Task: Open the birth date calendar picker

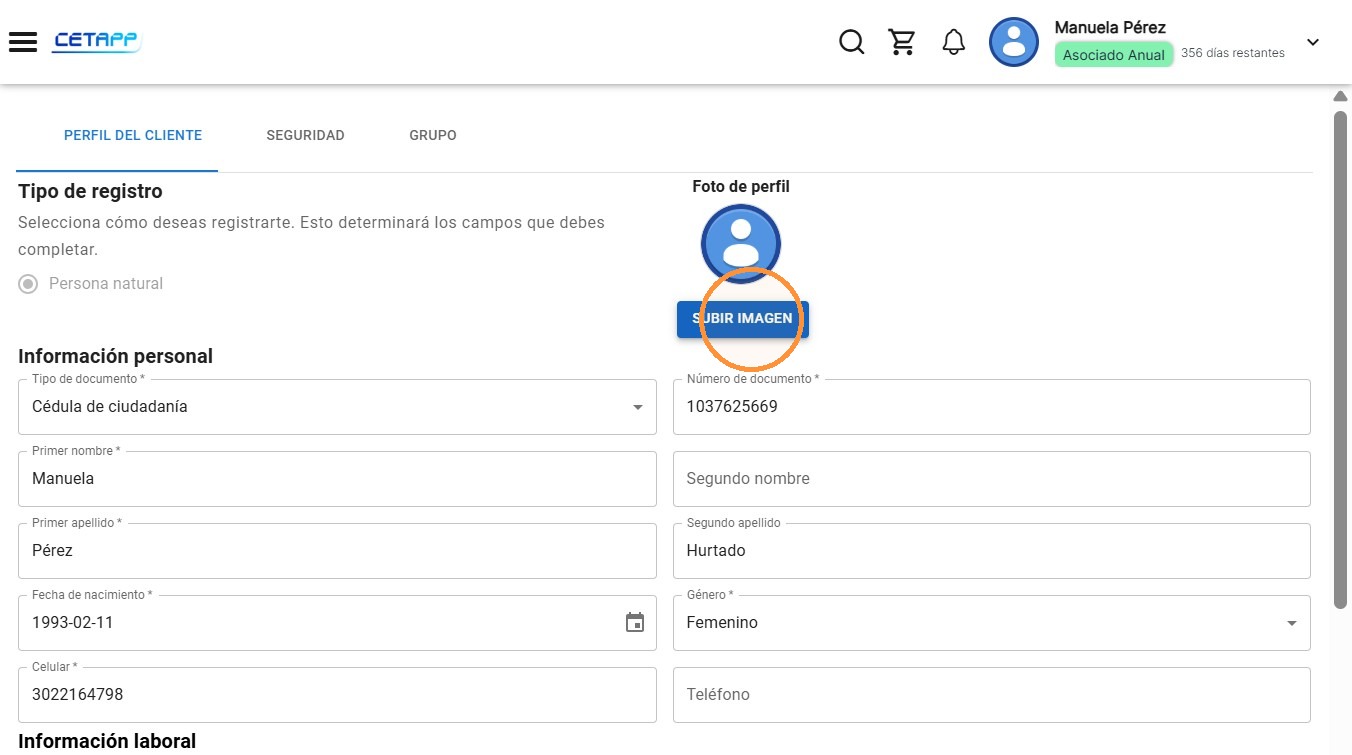Action: click(x=635, y=622)
